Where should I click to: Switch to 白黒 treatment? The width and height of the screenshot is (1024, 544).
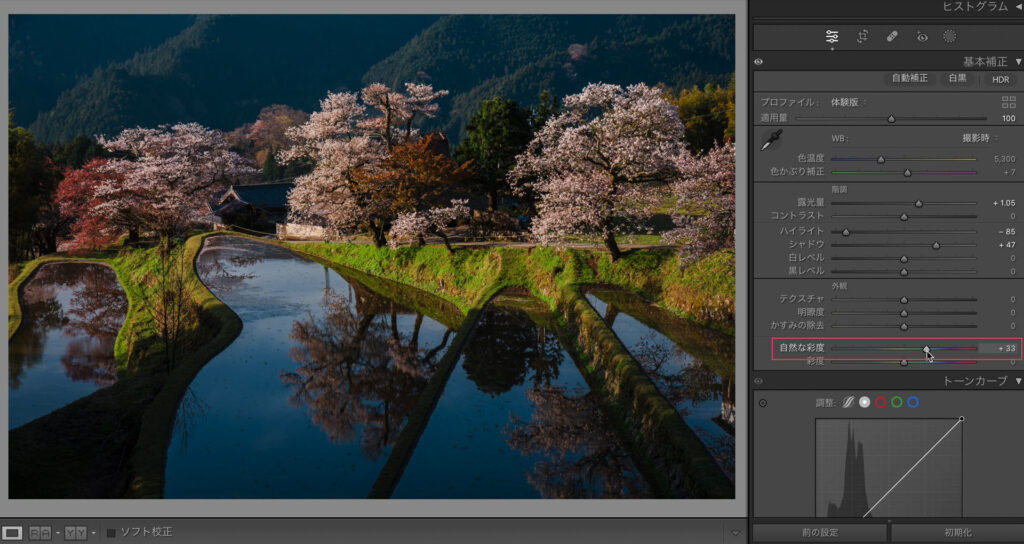pos(958,79)
